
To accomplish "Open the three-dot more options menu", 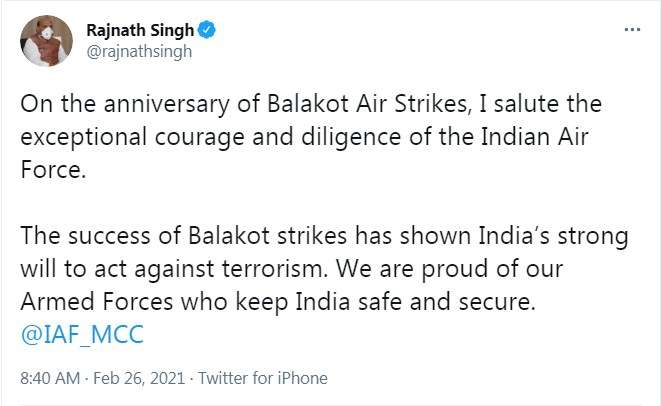I will (x=632, y=30).
